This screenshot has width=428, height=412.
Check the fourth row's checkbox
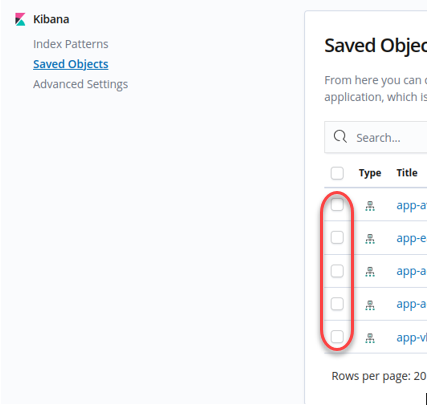pos(337,304)
